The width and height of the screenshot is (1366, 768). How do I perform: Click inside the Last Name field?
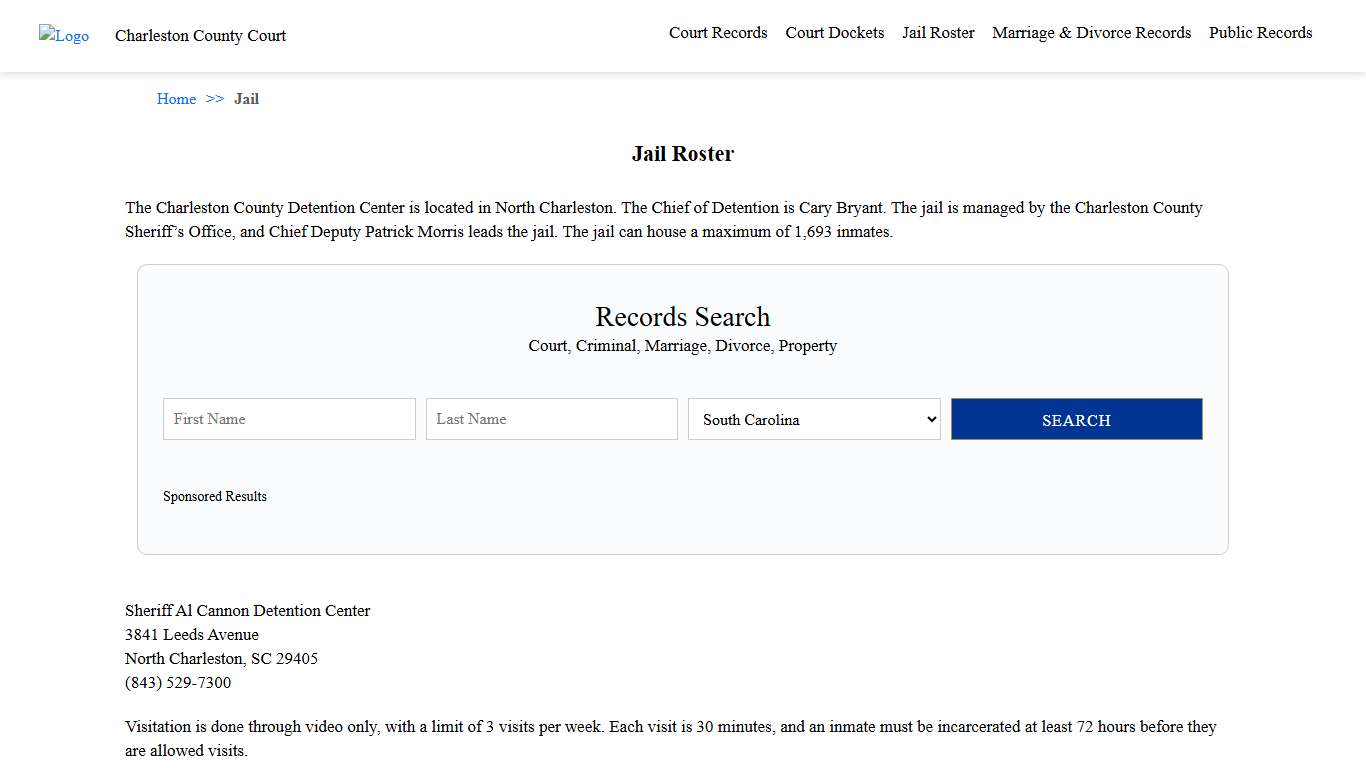[551, 419]
